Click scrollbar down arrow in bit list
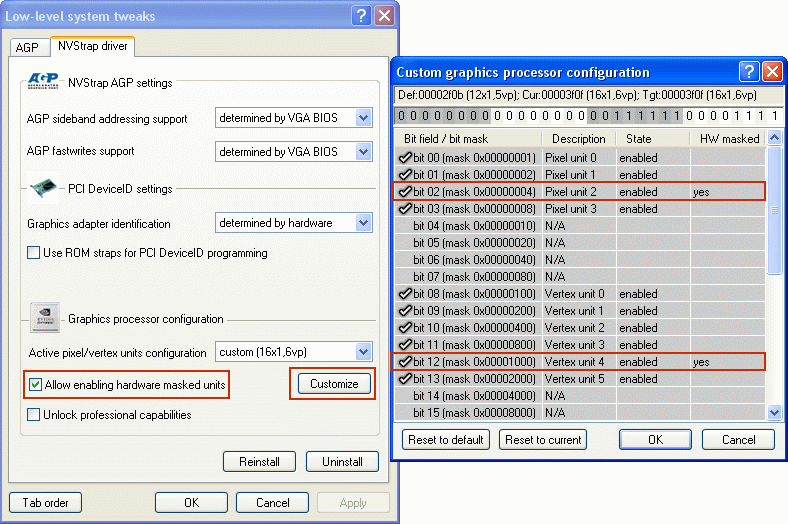Screen dimensions: 788x524 pos(774,413)
